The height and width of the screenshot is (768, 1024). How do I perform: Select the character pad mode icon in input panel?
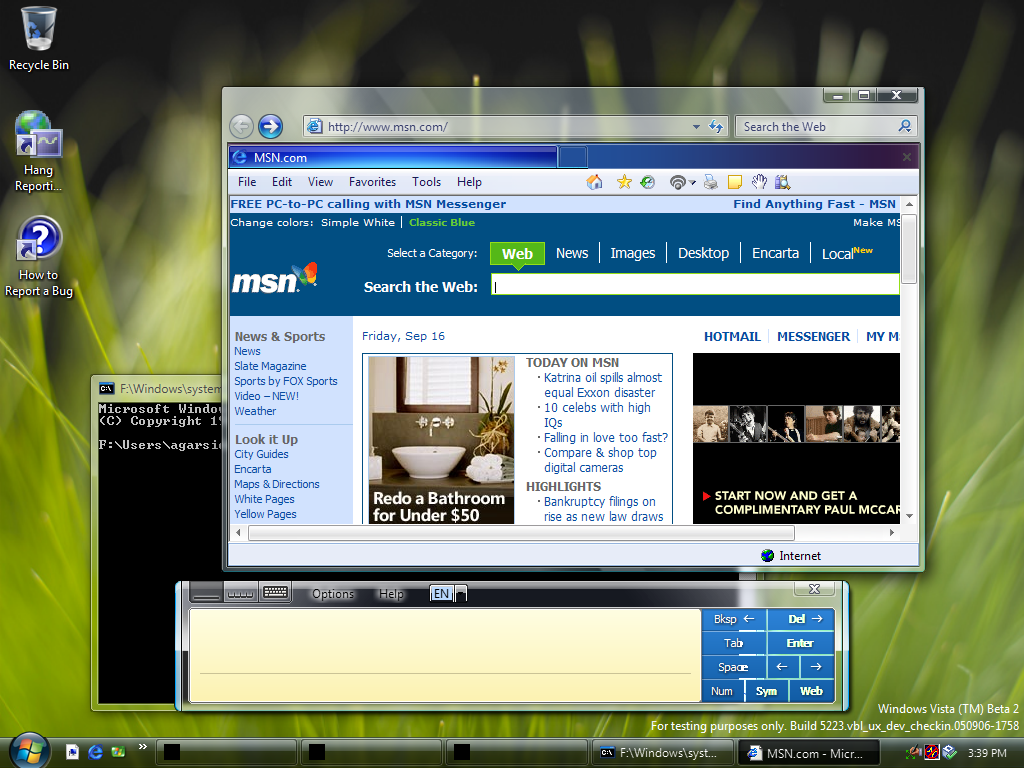(240, 593)
